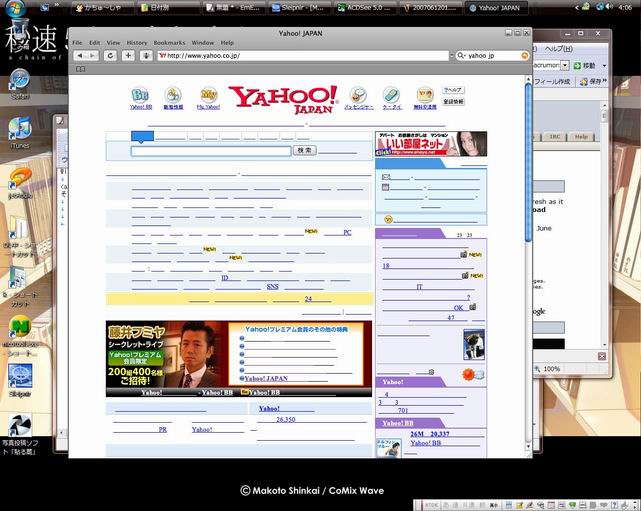Select the highlighted blue search tab on Yahoo
The width and height of the screenshot is (641, 511).
point(142,137)
